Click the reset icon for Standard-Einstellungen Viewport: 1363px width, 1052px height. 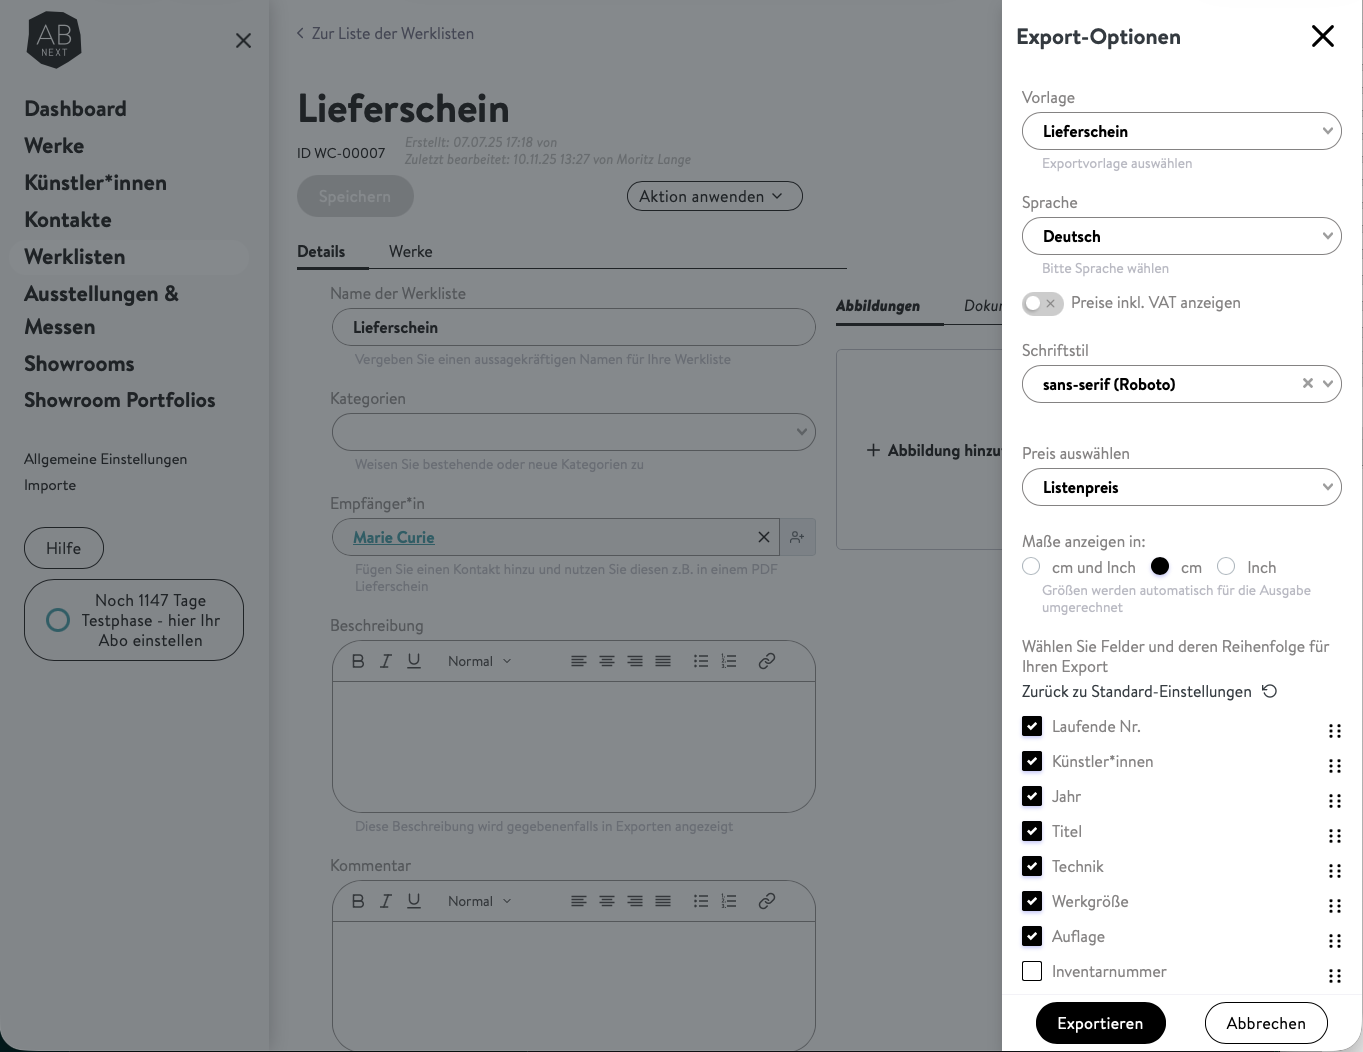[x=1269, y=691]
